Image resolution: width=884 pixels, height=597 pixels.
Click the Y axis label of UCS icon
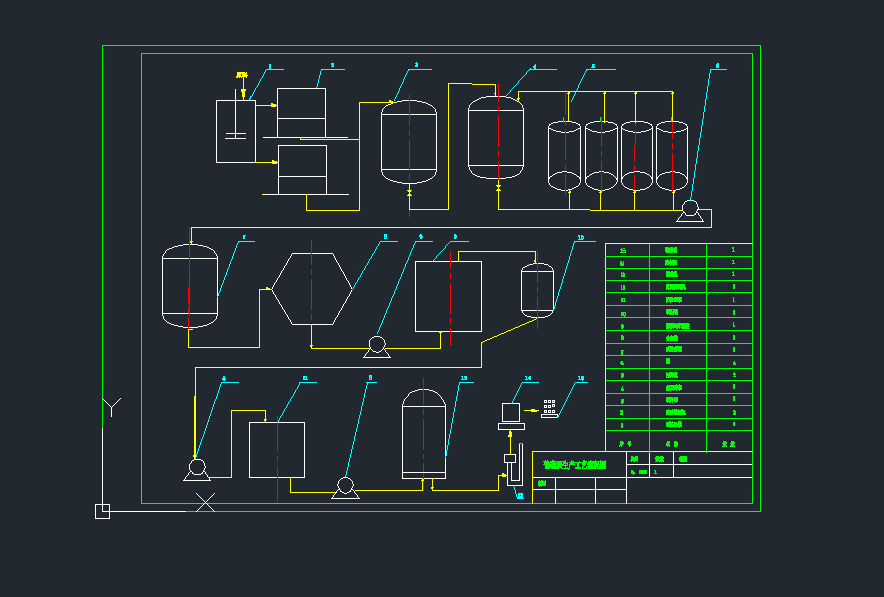coord(112,407)
